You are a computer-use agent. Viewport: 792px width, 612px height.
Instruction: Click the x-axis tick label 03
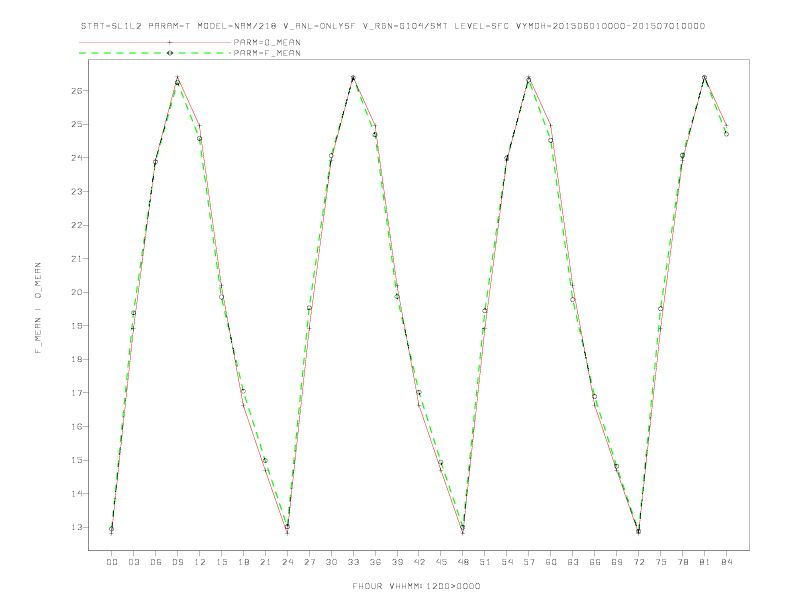point(133,562)
